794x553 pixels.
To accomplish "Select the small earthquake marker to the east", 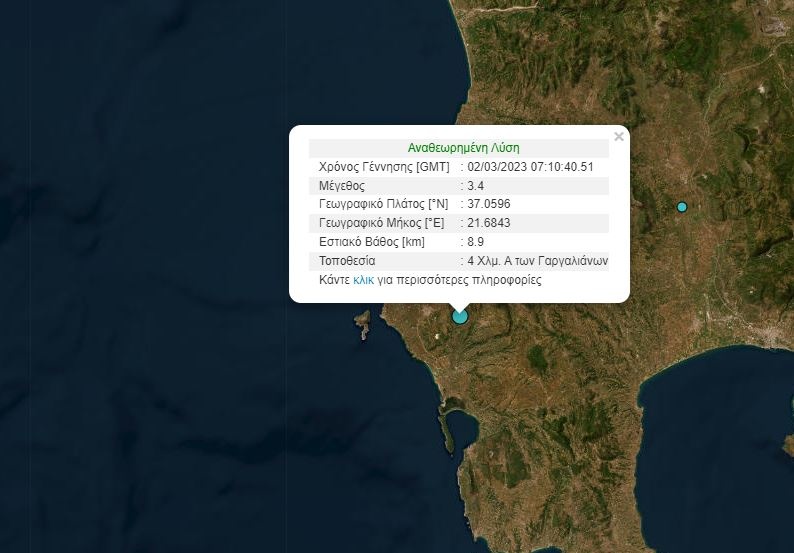I will pyautogui.click(x=682, y=207).
